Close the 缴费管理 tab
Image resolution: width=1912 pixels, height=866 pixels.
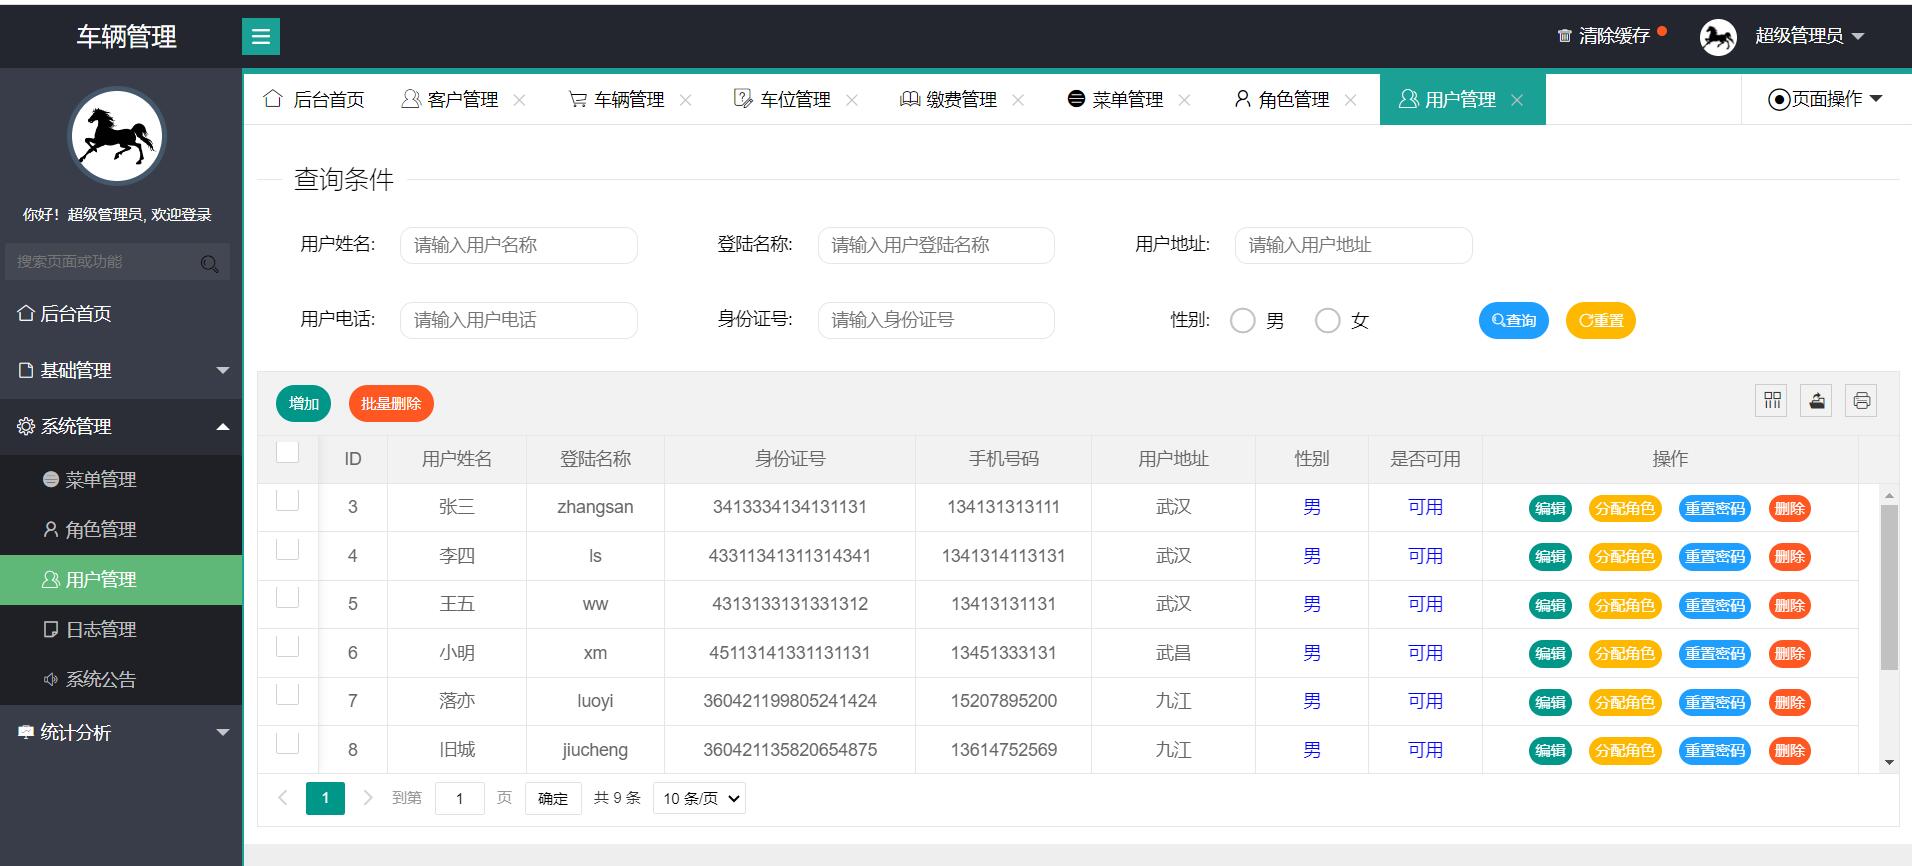1018,100
